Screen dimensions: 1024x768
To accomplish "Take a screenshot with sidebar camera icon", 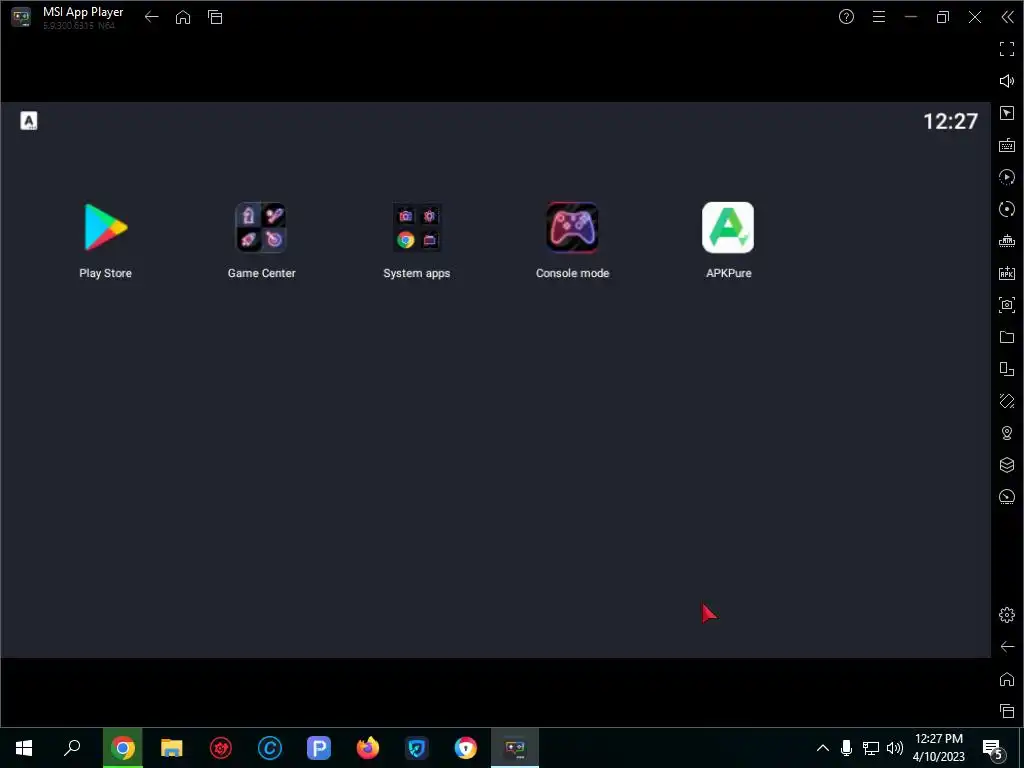I will 1007,305.
